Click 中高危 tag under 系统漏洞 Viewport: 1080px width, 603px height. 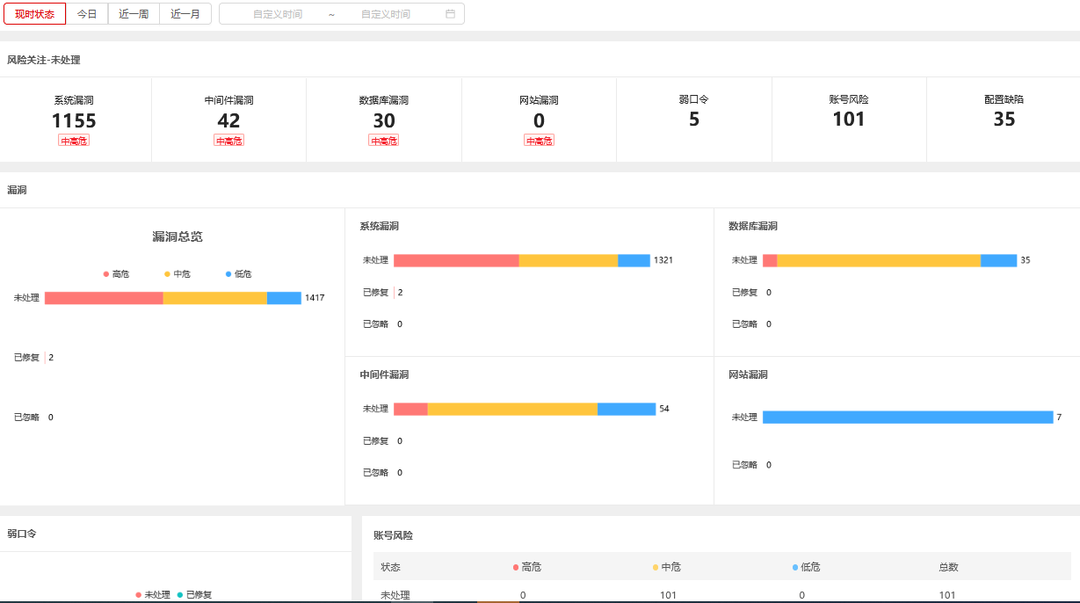74,141
